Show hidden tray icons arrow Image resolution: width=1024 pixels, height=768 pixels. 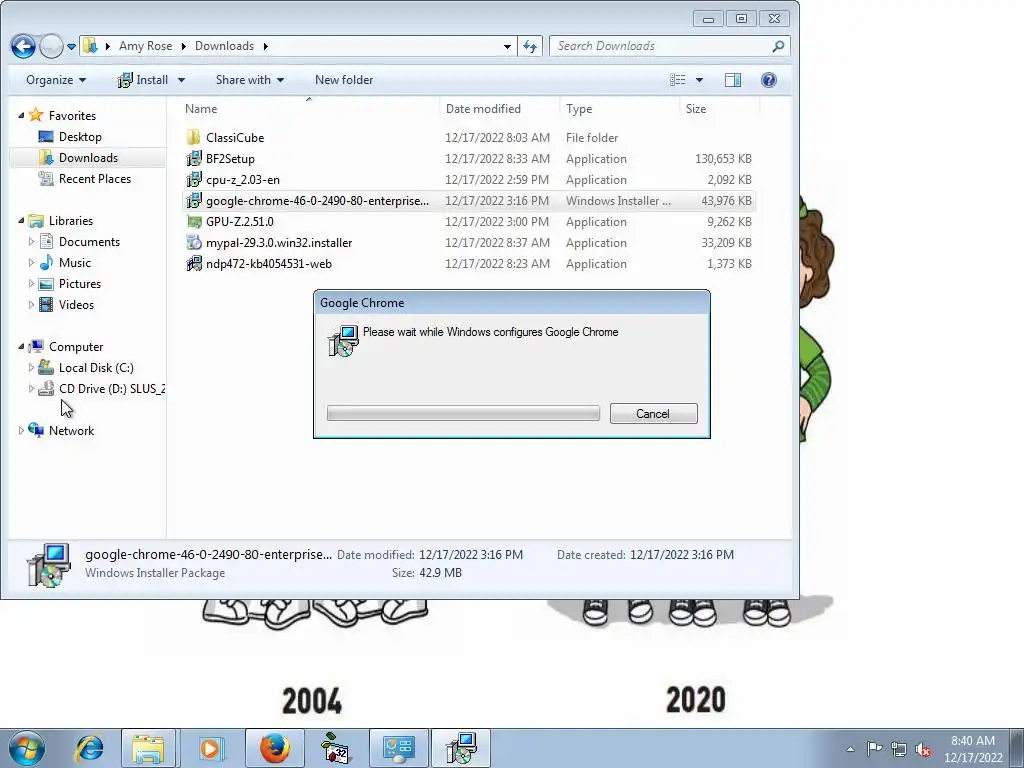point(850,749)
